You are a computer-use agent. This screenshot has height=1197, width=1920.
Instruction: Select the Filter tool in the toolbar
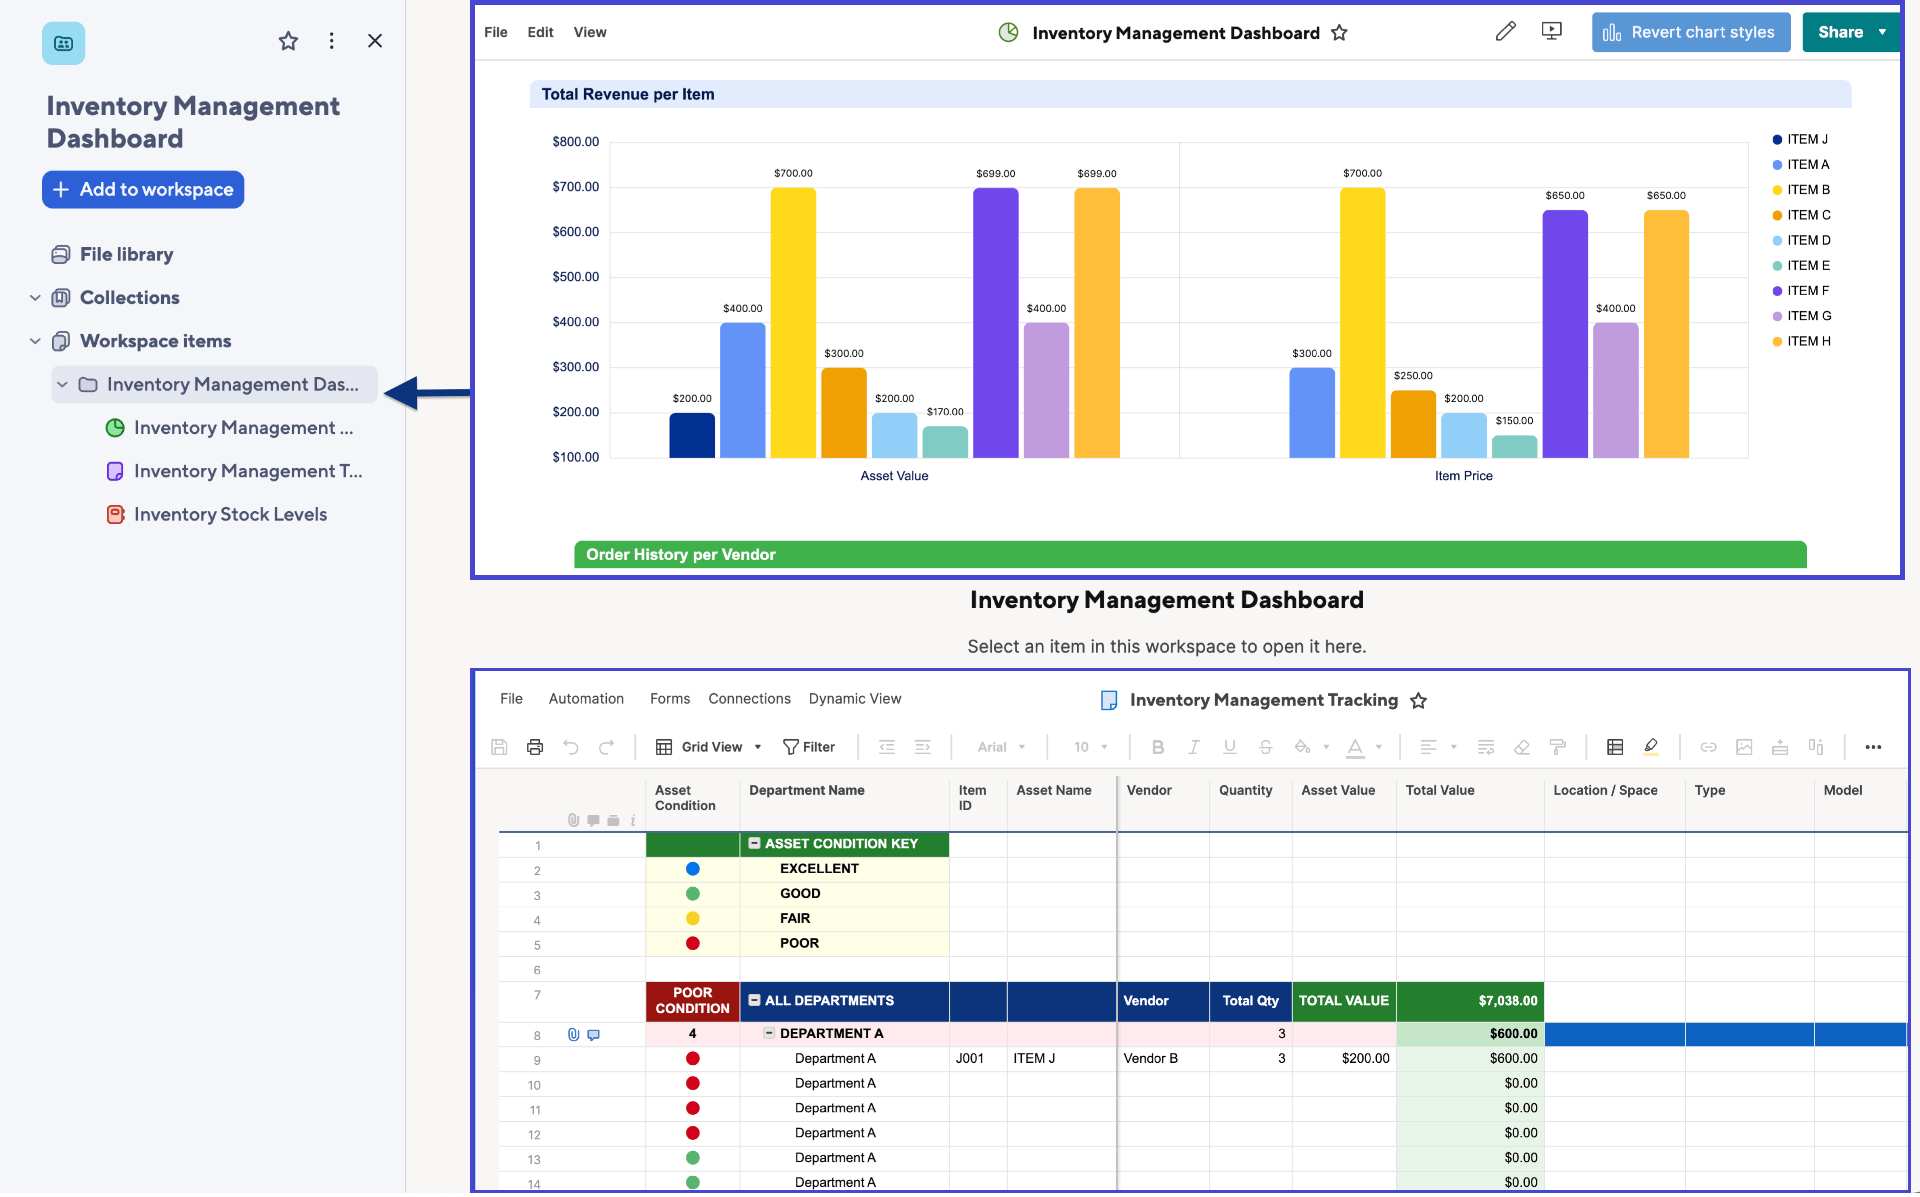click(x=810, y=747)
